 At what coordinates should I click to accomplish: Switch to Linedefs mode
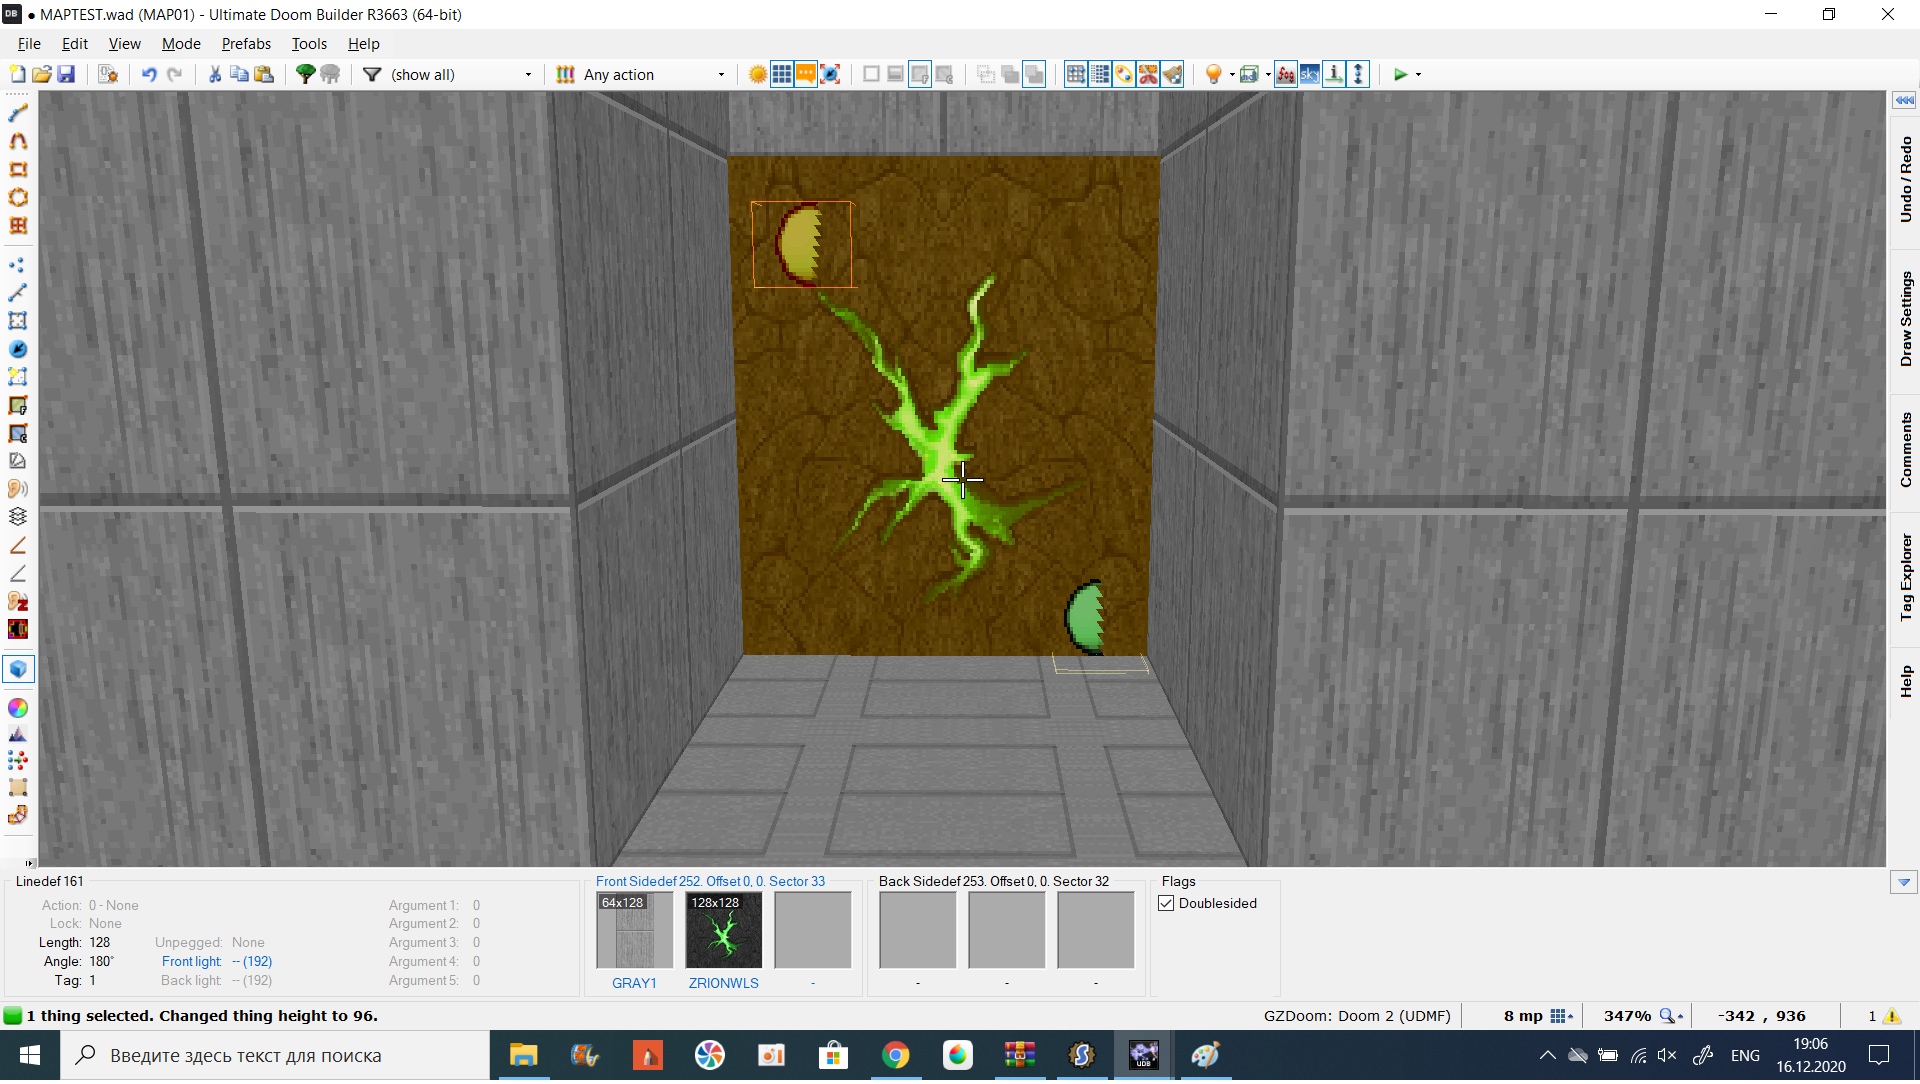click(x=18, y=293)
